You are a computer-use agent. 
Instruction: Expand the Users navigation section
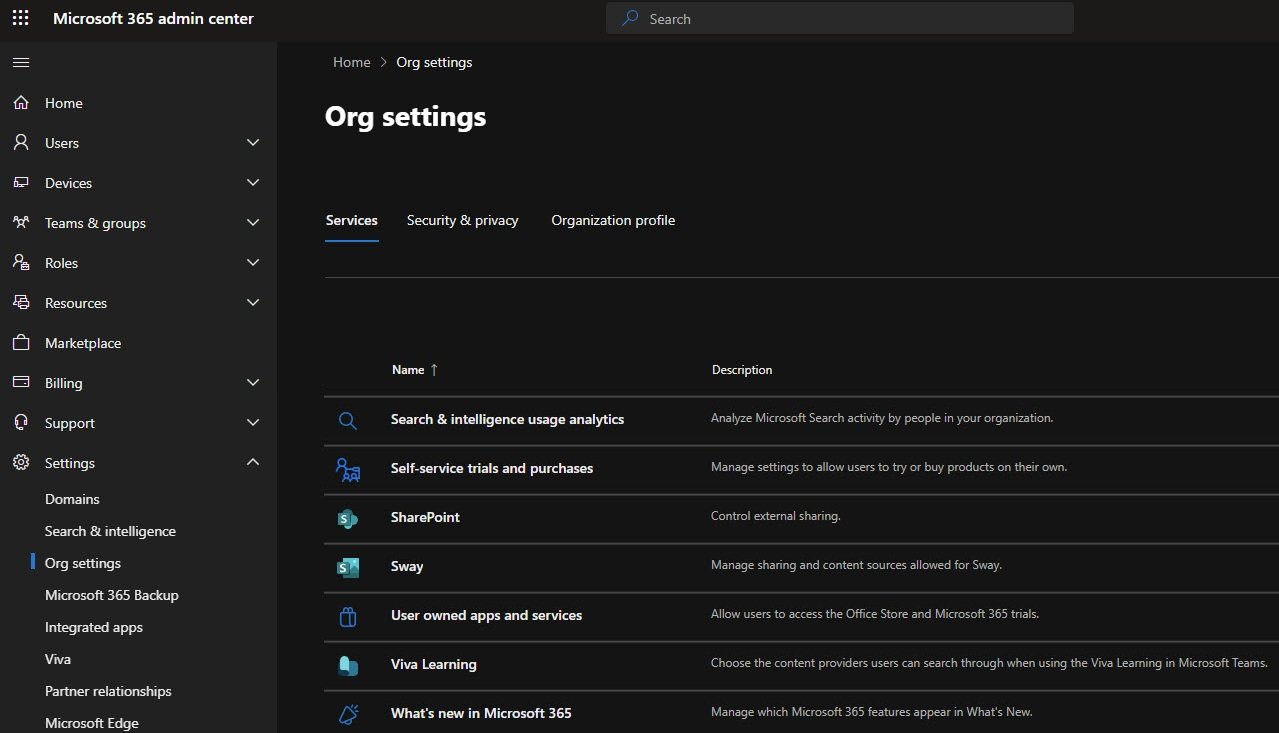coord(253,143)
